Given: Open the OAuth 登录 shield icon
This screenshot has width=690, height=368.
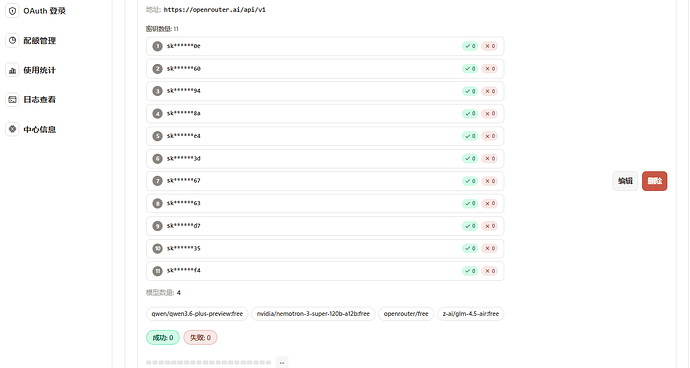Looking at the screenshot, I should 12,11.
